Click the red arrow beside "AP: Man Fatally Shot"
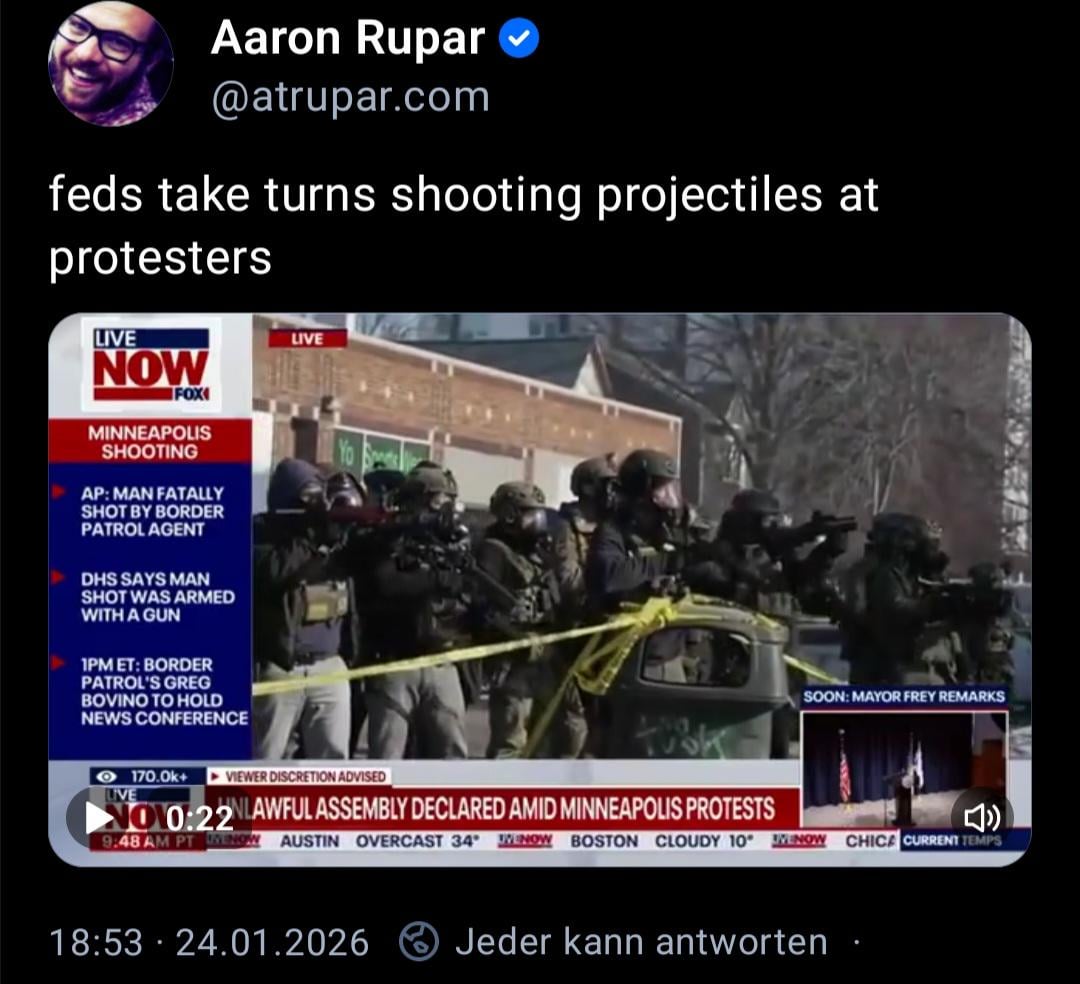Image resolution: width=1080 pixels, height=984 pixels. point(59,492)
